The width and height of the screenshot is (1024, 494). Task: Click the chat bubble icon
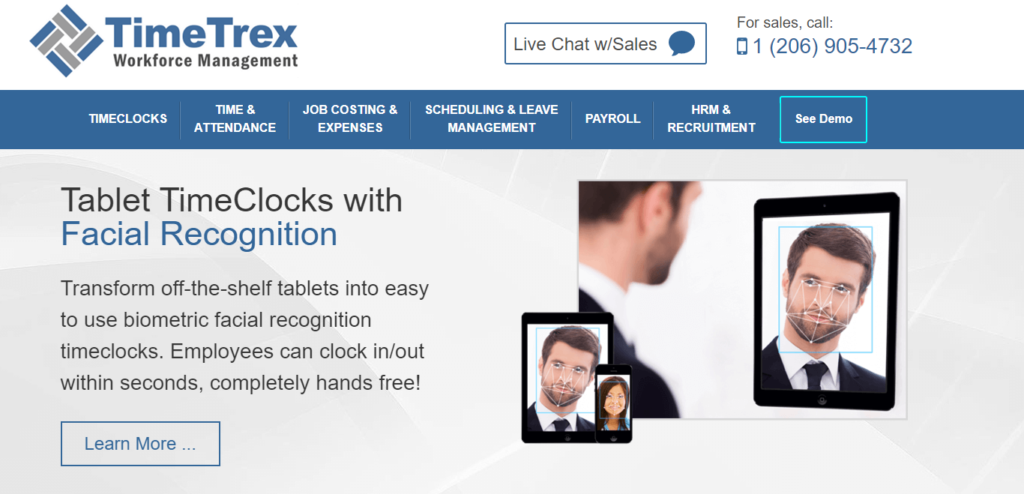pyautogui.click(x=681, y=44)
